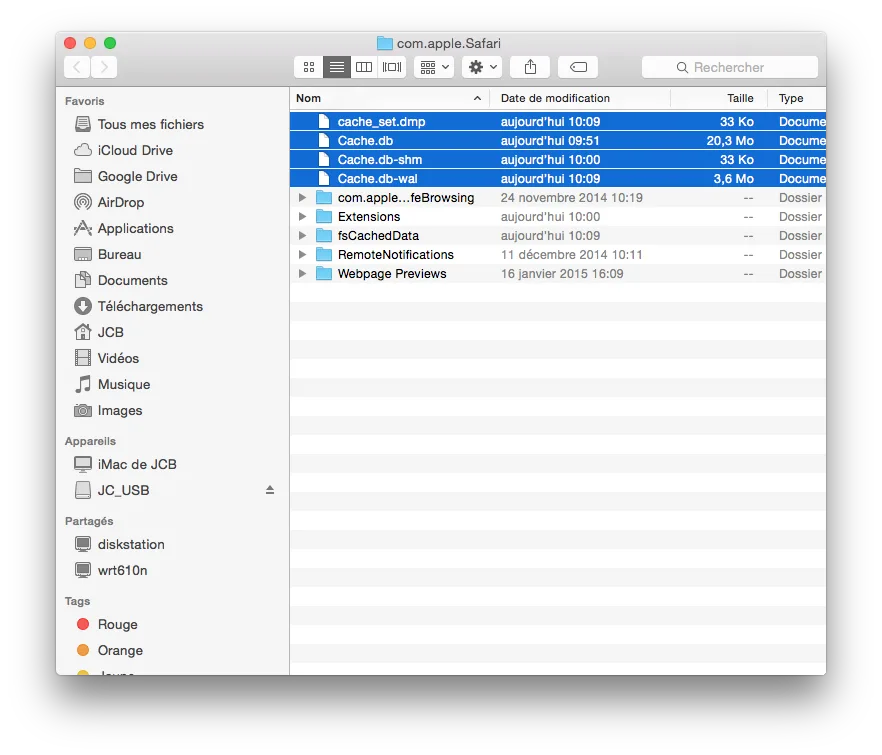
Task: Select the Rouge red tag
Action: [117, 624]
